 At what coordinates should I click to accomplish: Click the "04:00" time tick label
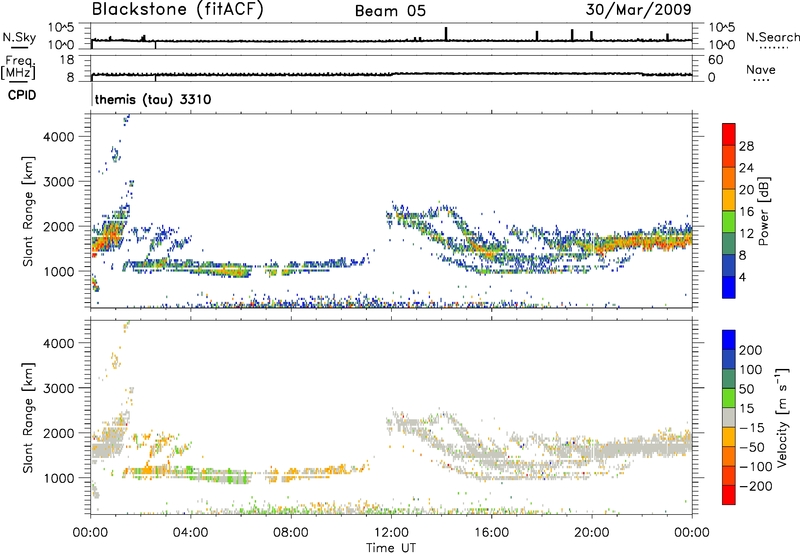[x=190, y=533]
